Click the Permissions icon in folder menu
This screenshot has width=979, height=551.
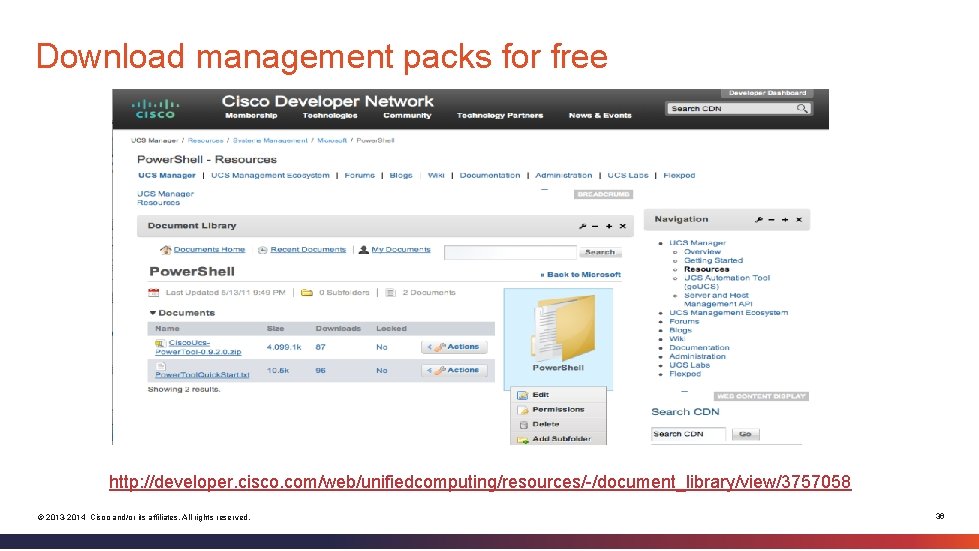point(523,410)
